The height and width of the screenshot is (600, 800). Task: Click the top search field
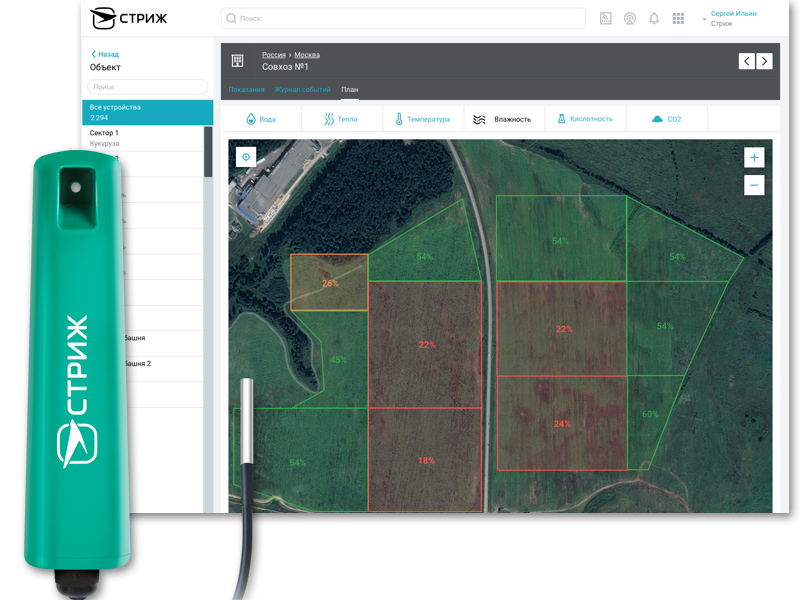pos(403,18)
